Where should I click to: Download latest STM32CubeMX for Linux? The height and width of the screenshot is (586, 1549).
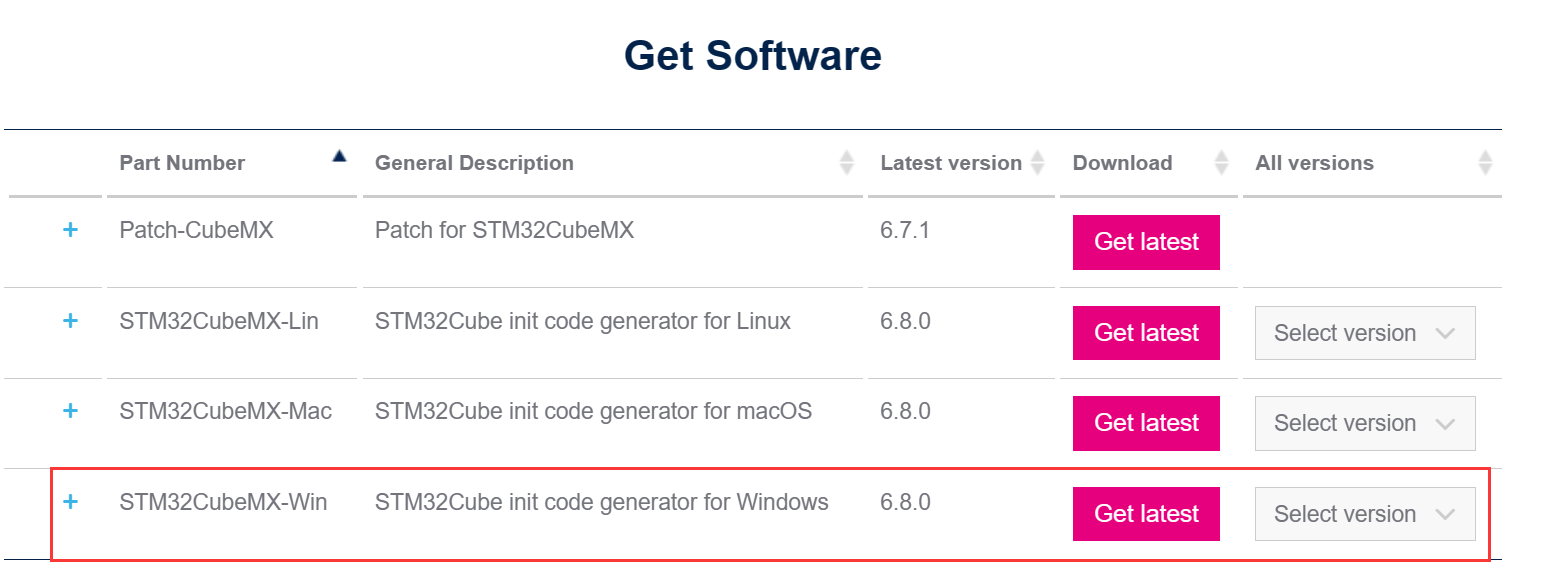click(1145, 332)
